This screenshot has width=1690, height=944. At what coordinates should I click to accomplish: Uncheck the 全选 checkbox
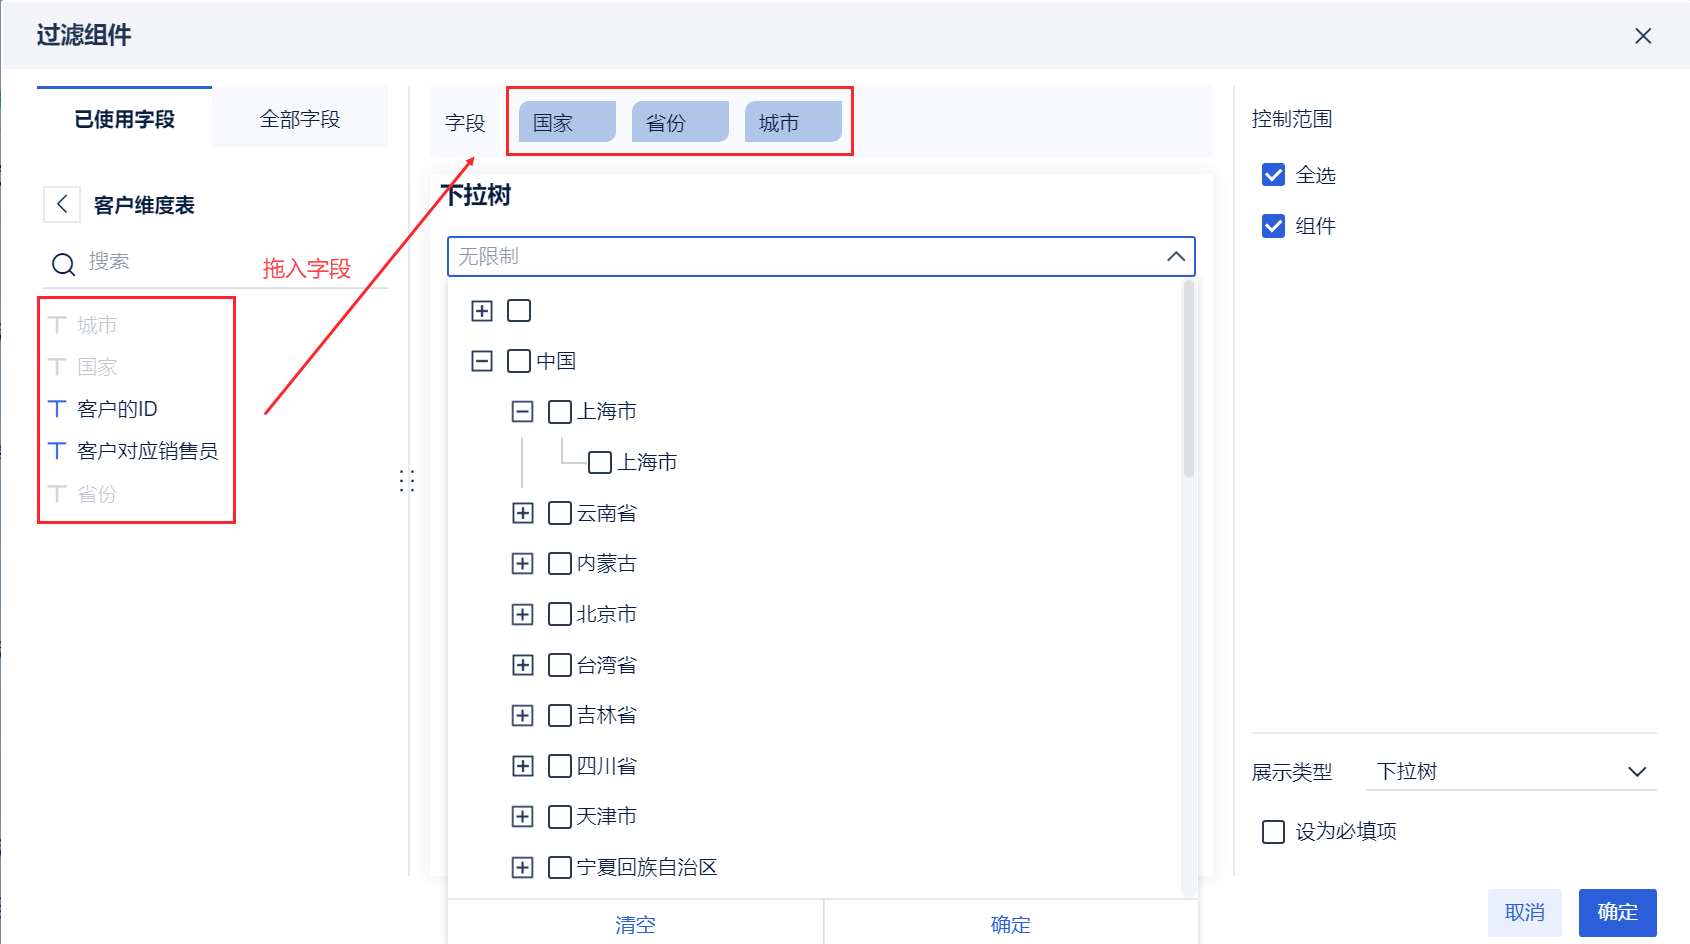[x=1273, y=175]
